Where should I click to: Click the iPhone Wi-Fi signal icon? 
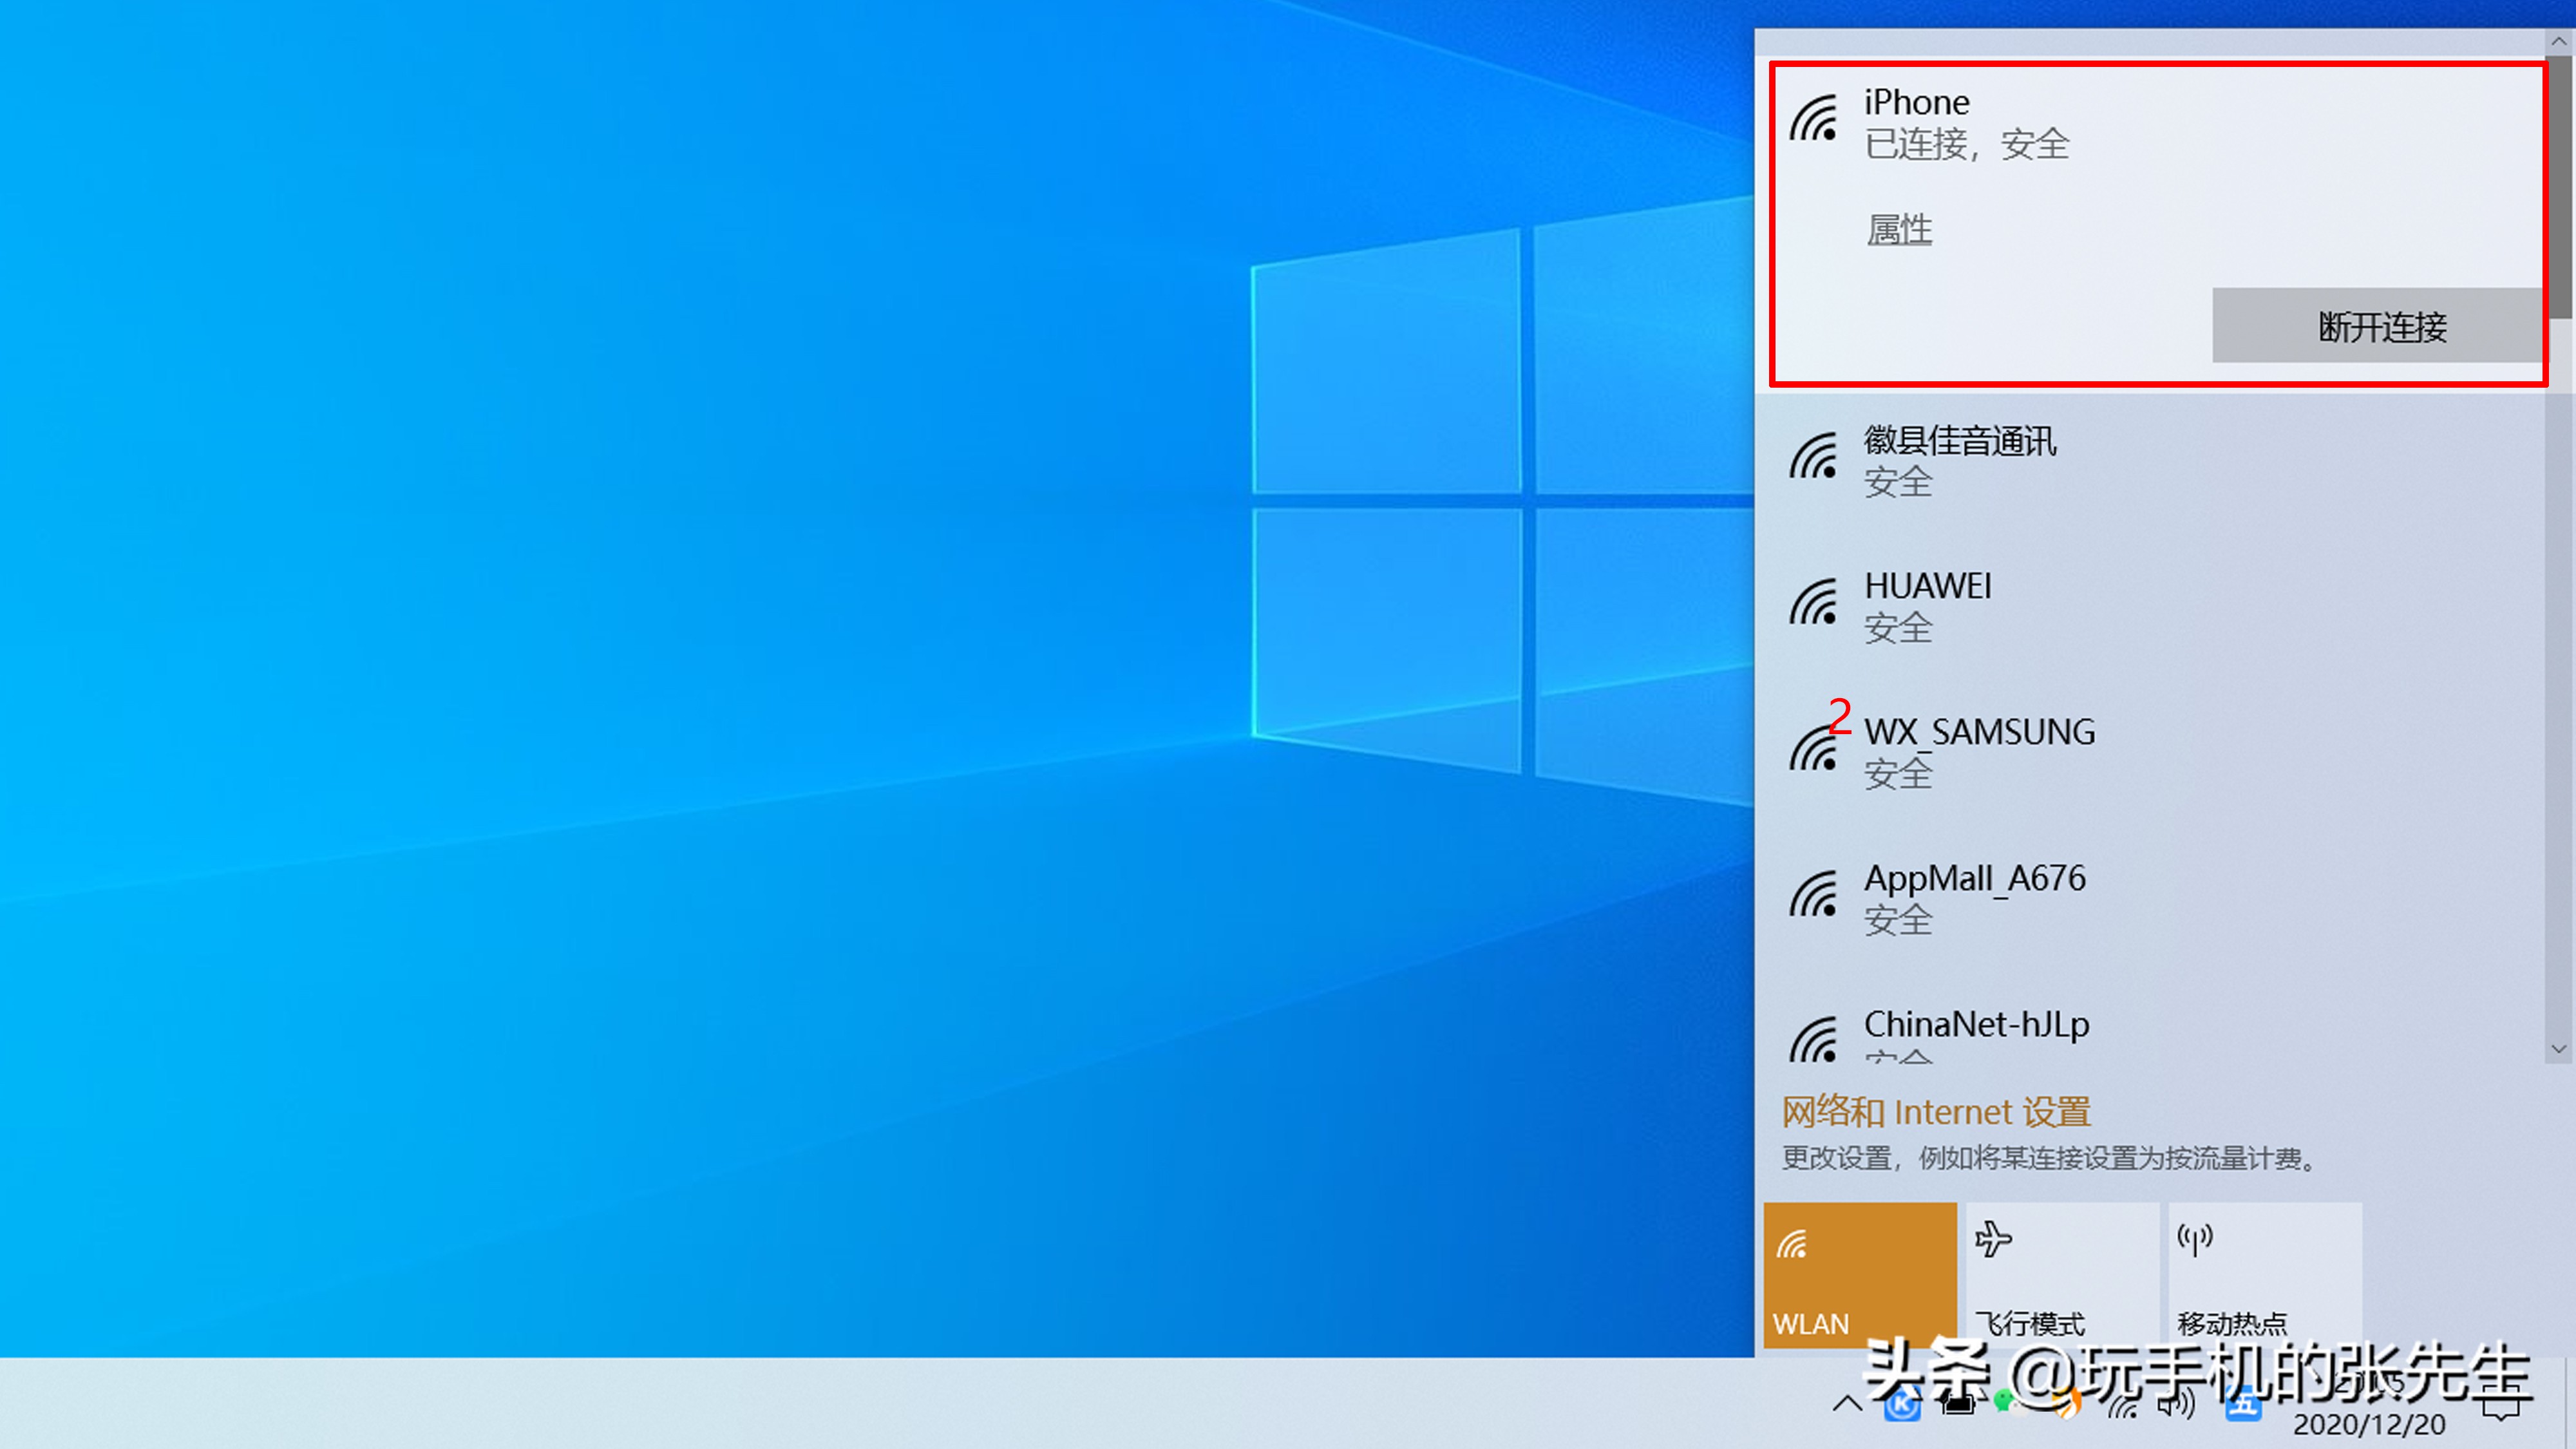(x=1814, y=118)
